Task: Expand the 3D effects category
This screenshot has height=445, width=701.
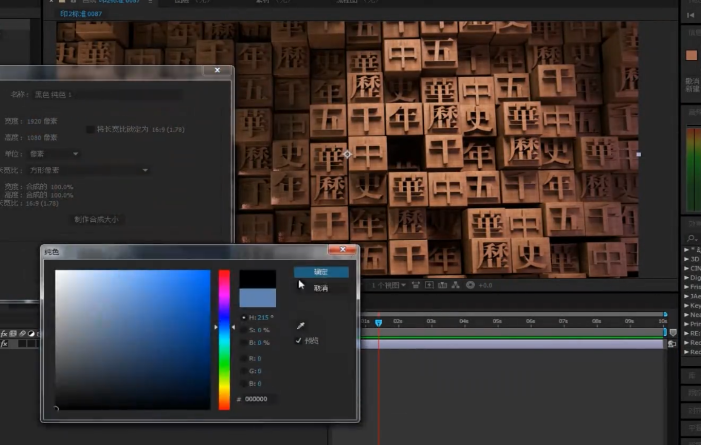Action: pyautogui.click(x=687, y=259)
